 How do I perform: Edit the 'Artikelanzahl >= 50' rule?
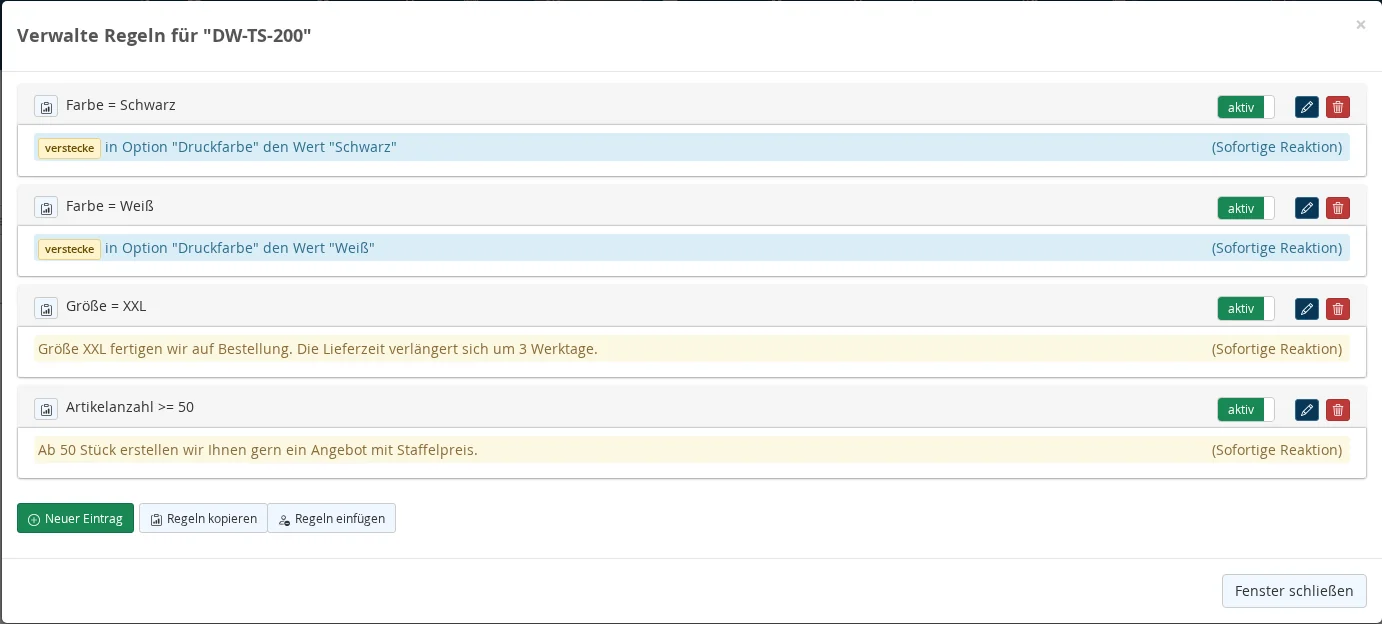pyautogui.click(x=1307, y=410)
